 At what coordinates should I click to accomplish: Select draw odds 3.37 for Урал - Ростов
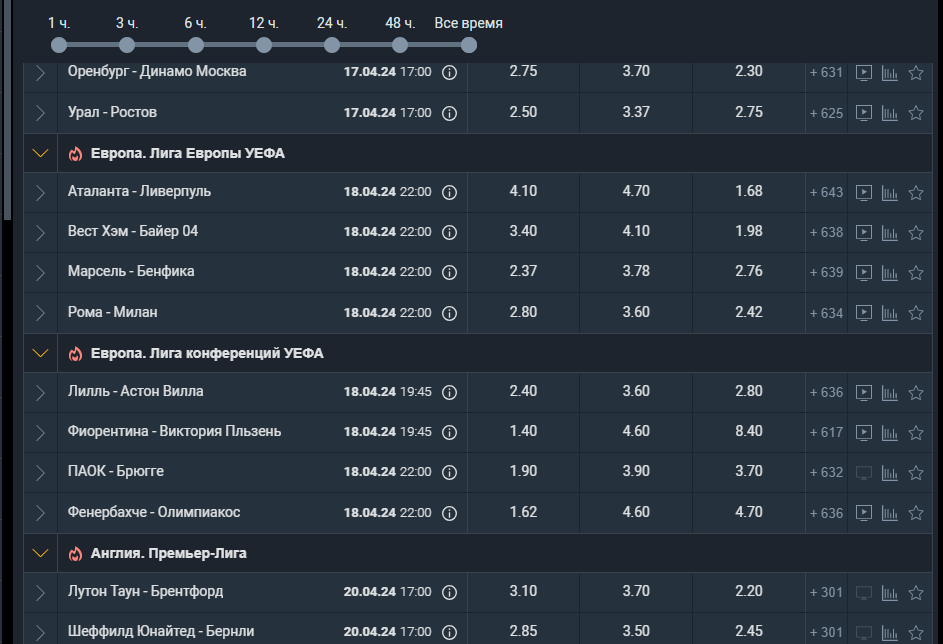click(636, 112)
